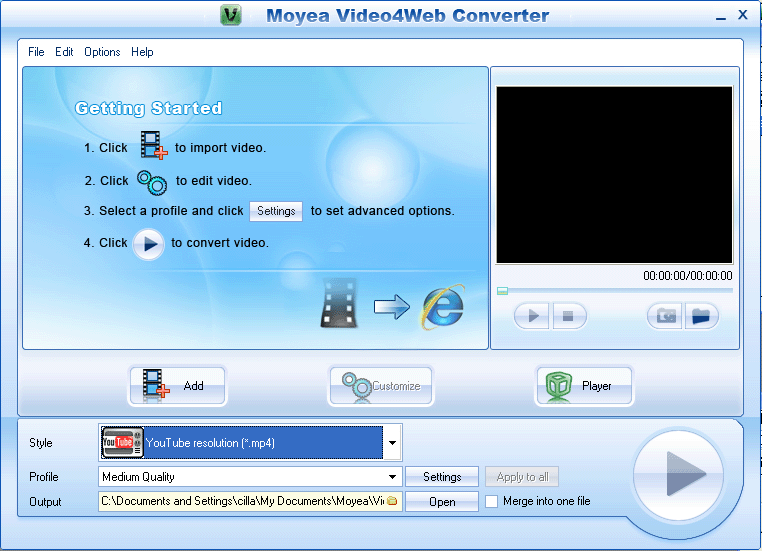This screenshot has height=551, width=762.
Task: Click the preview seek slider handle
Action: point(502,291)
